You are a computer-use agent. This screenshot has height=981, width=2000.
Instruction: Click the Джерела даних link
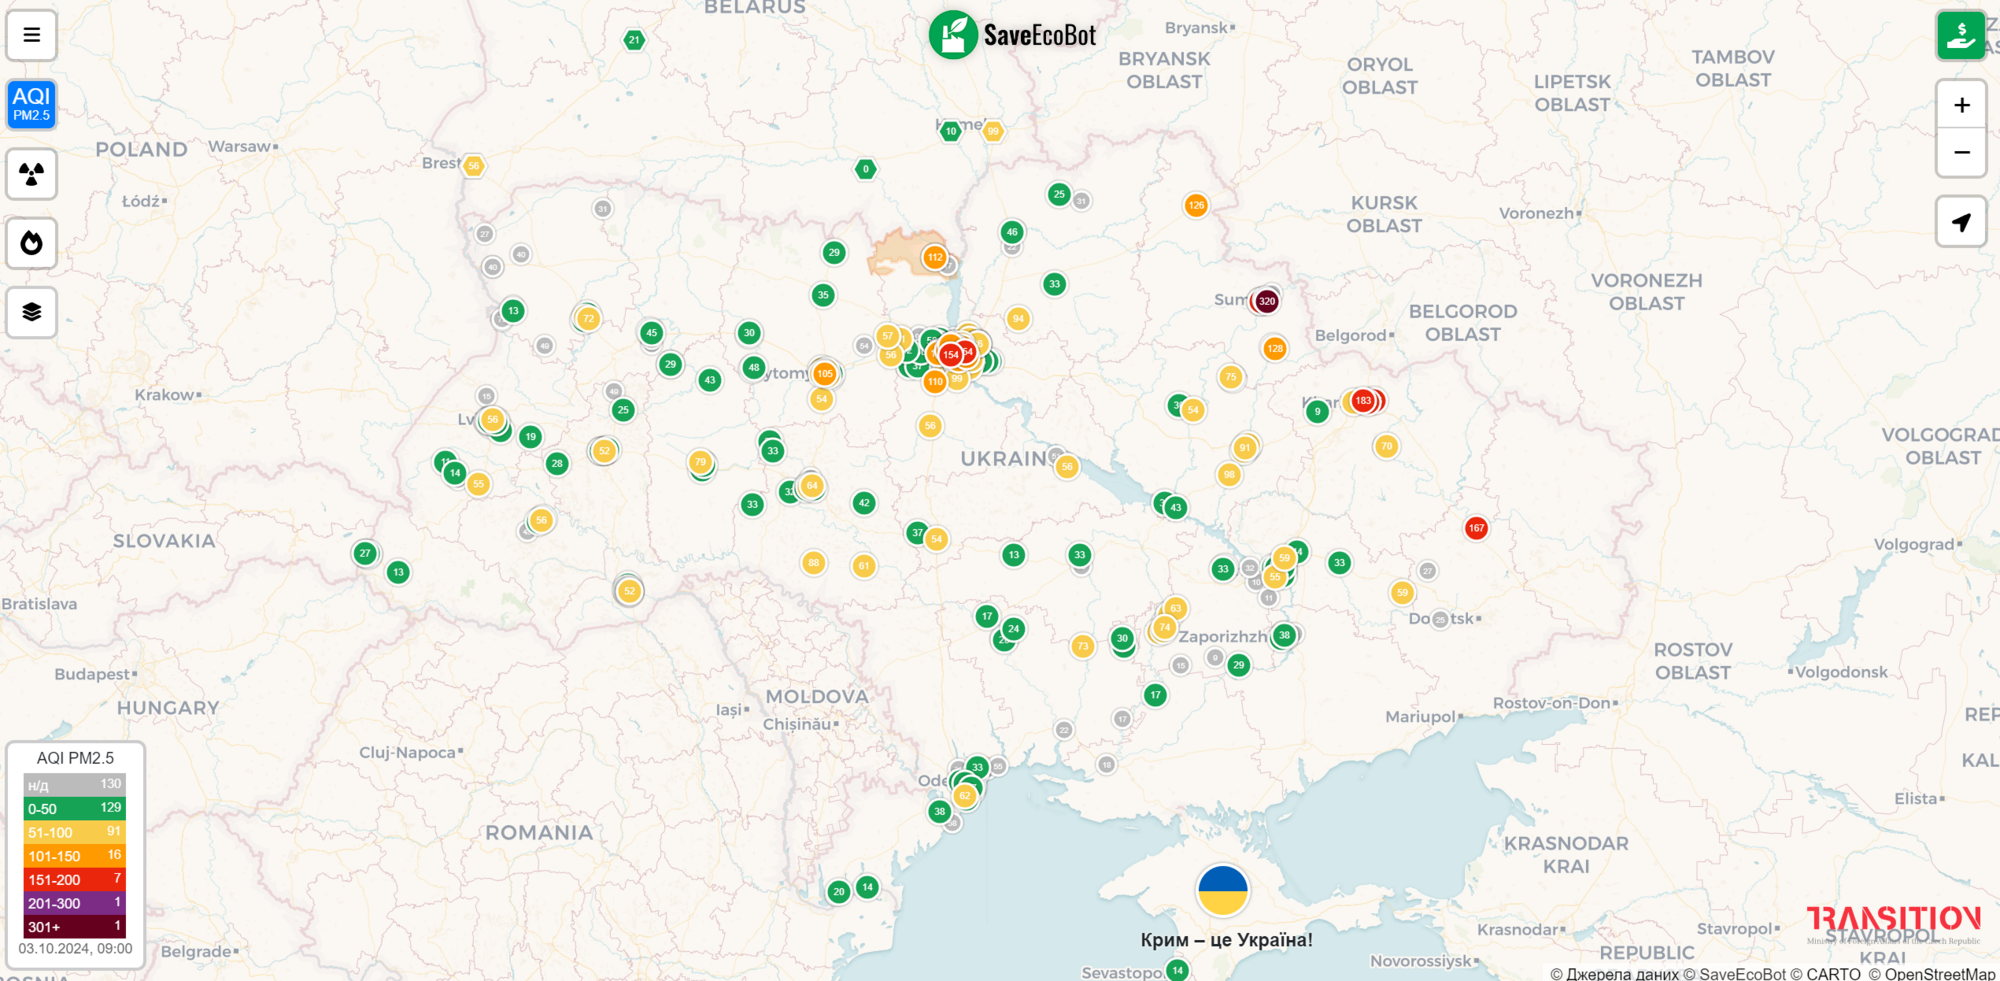1622,973
